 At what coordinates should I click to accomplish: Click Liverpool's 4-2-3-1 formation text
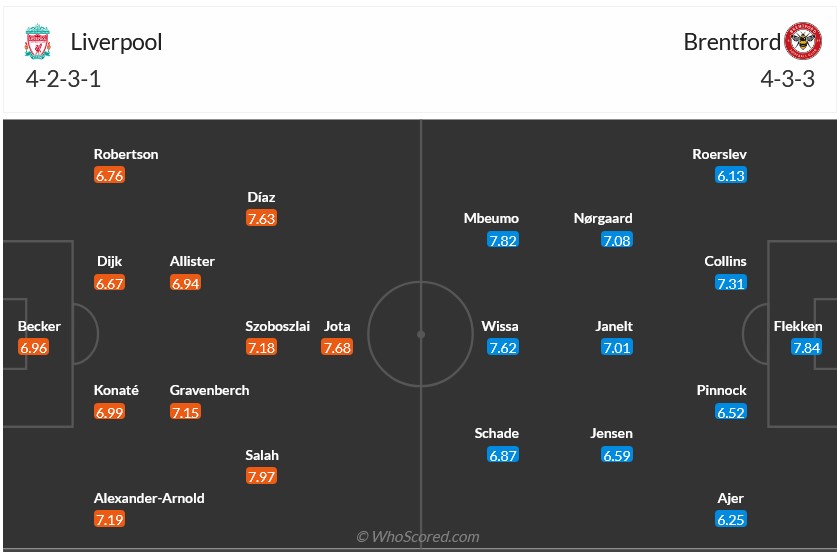coord(64,80)
